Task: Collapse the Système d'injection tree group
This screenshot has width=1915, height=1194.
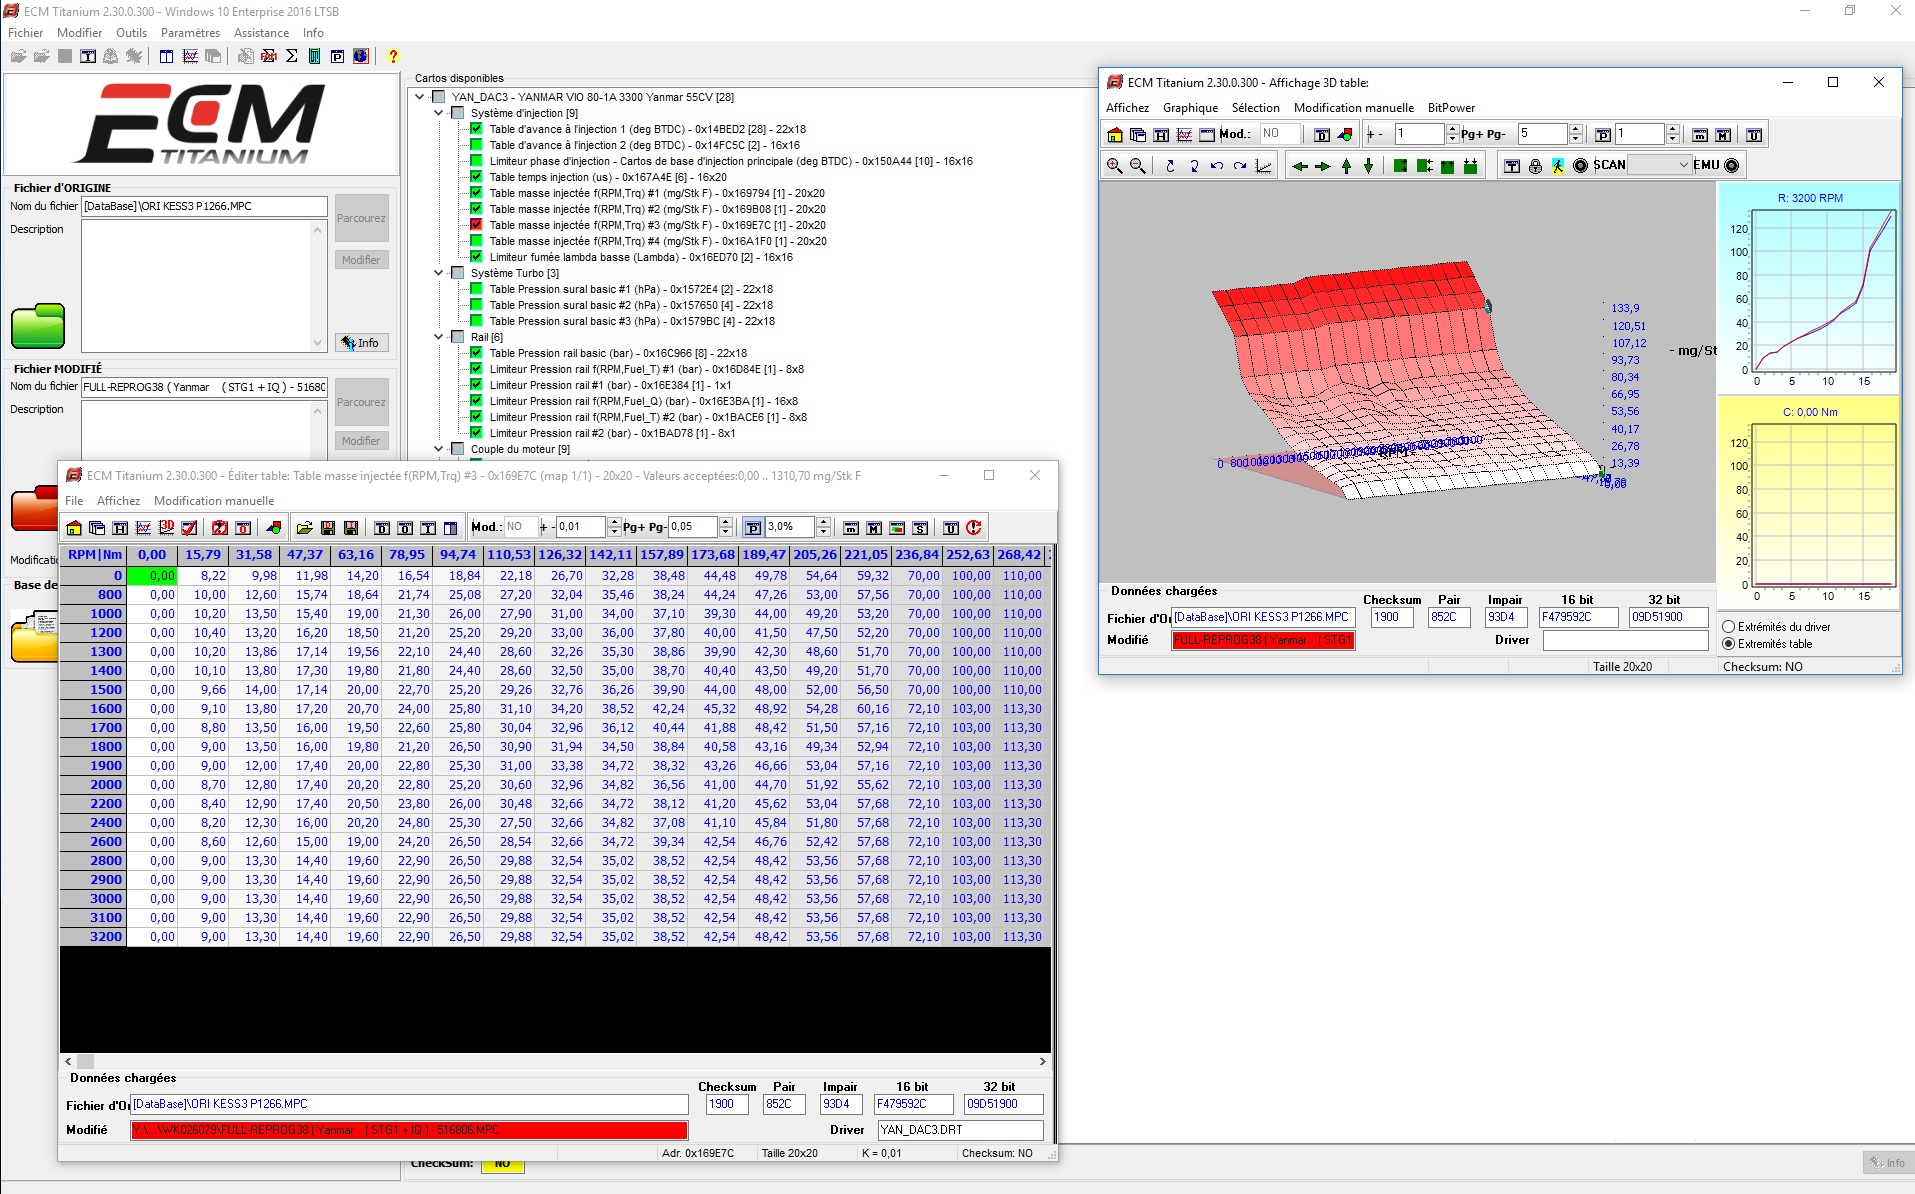Action: tap(438, 113)
